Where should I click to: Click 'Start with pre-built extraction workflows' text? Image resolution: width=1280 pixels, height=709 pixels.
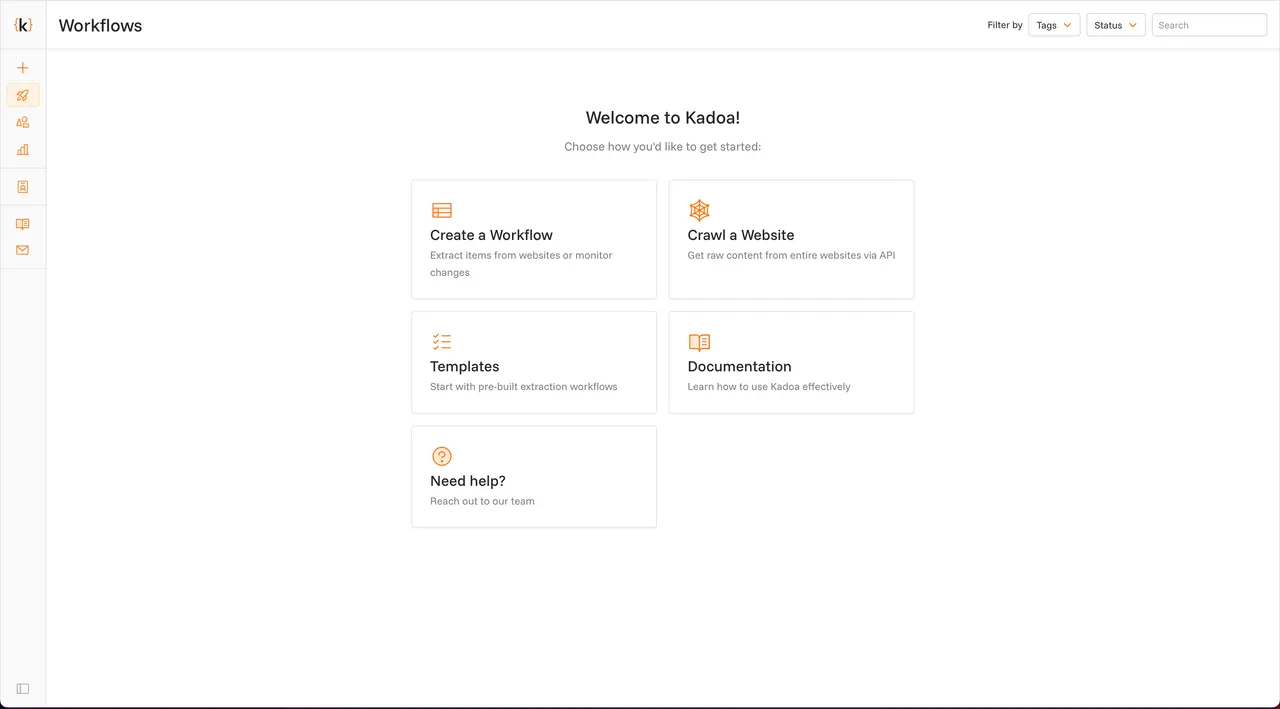pyautogui.click(x=524, y=386)
